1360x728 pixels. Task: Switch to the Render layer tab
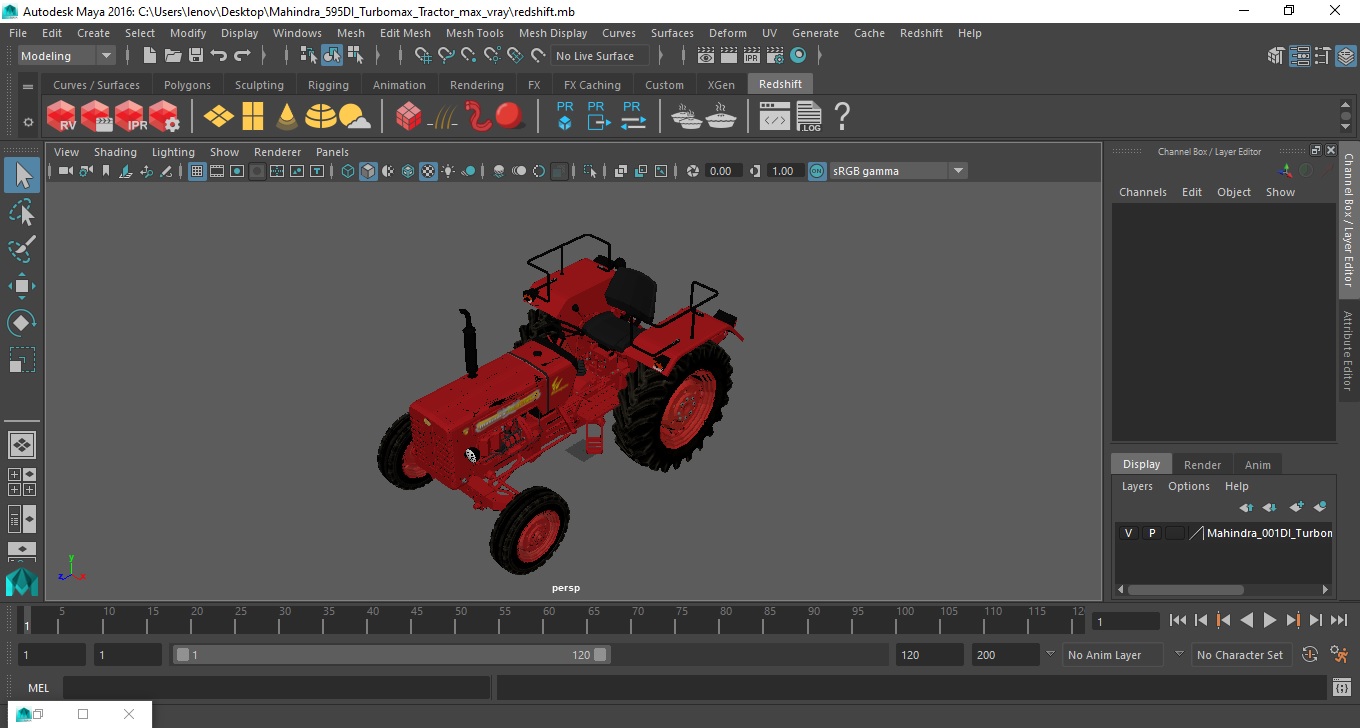click(x=1202, y=464)
